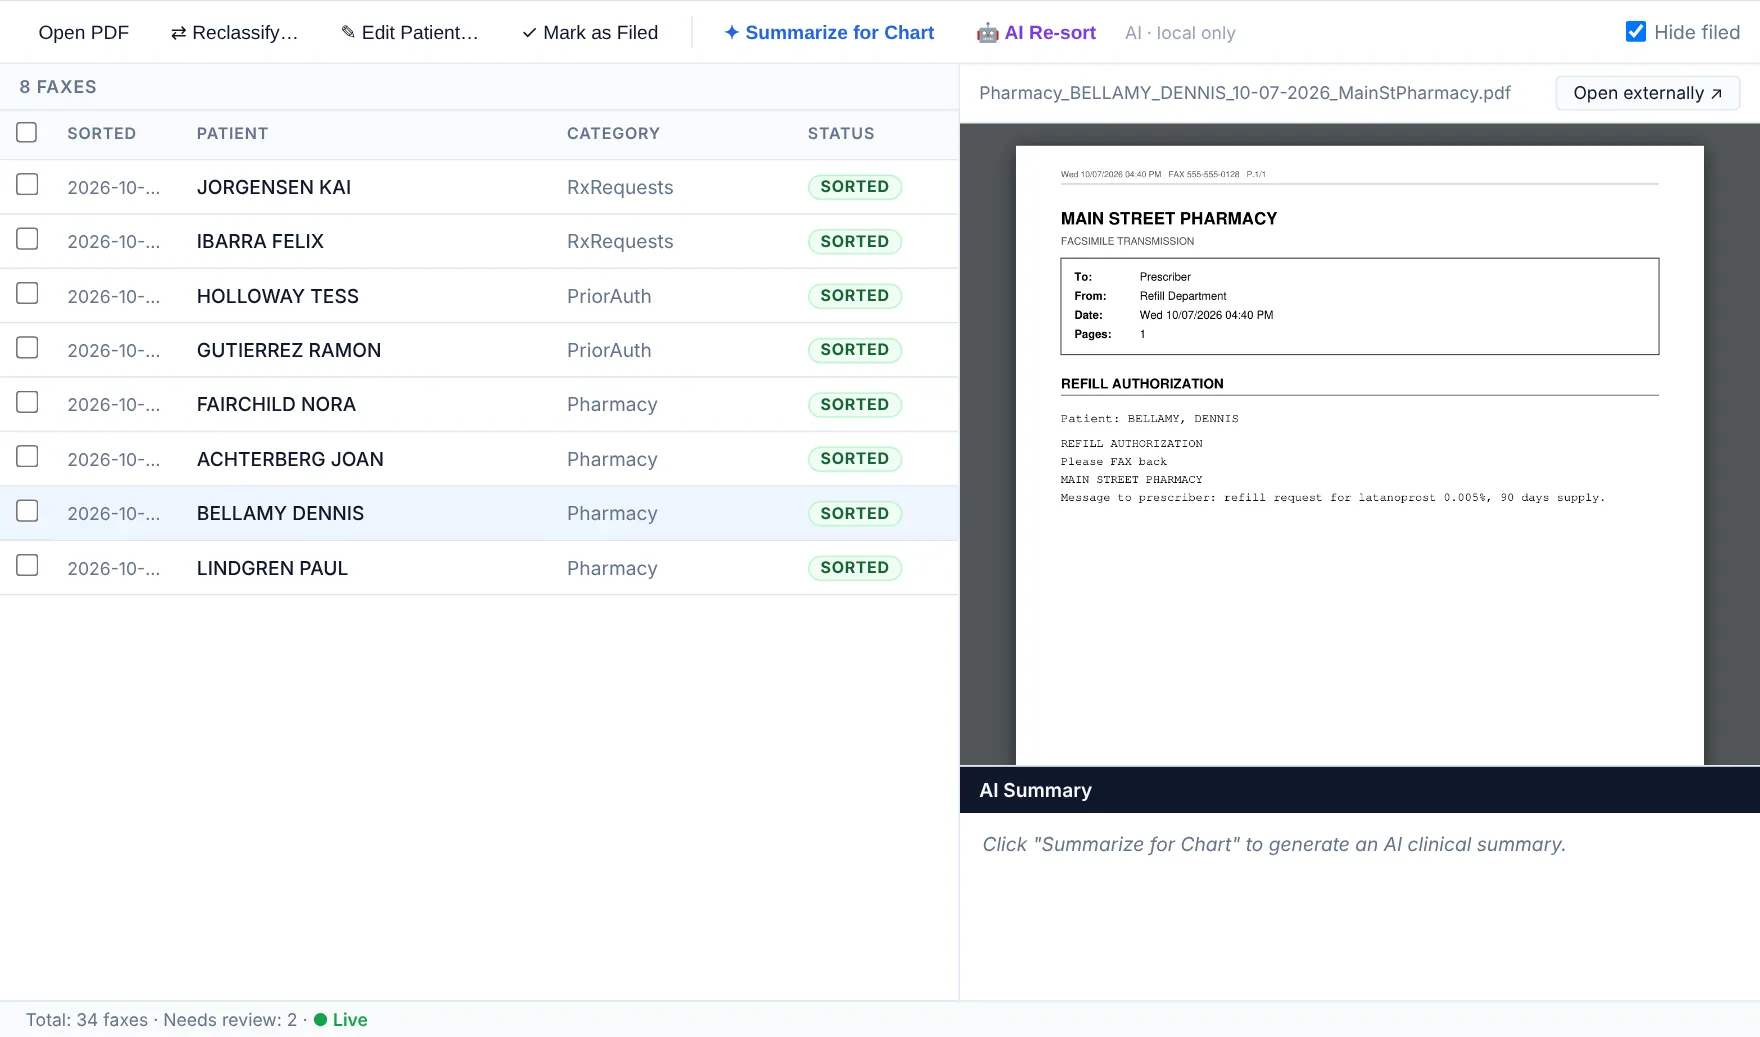
Task: Check the IBARRA FELIX row checkbox
Action: [x=27, y=239]
